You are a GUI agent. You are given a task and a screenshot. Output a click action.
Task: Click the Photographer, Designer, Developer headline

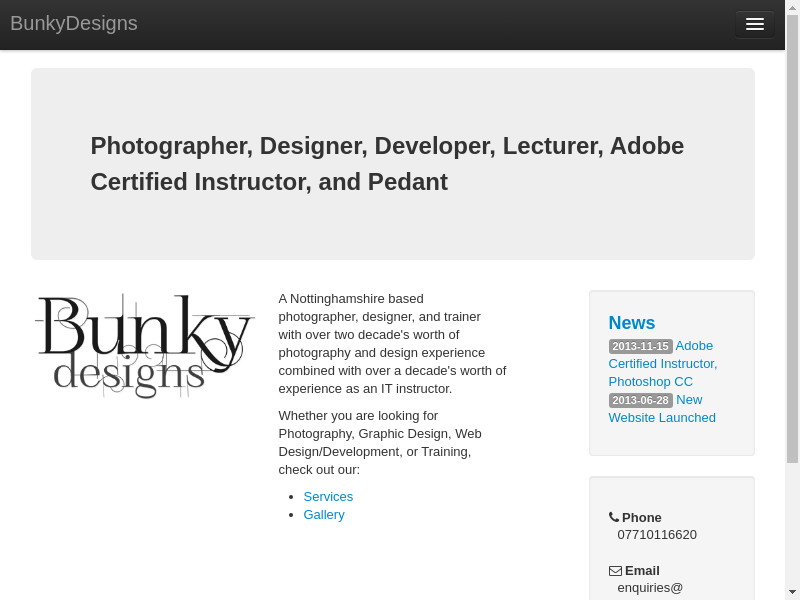[387, 164]
